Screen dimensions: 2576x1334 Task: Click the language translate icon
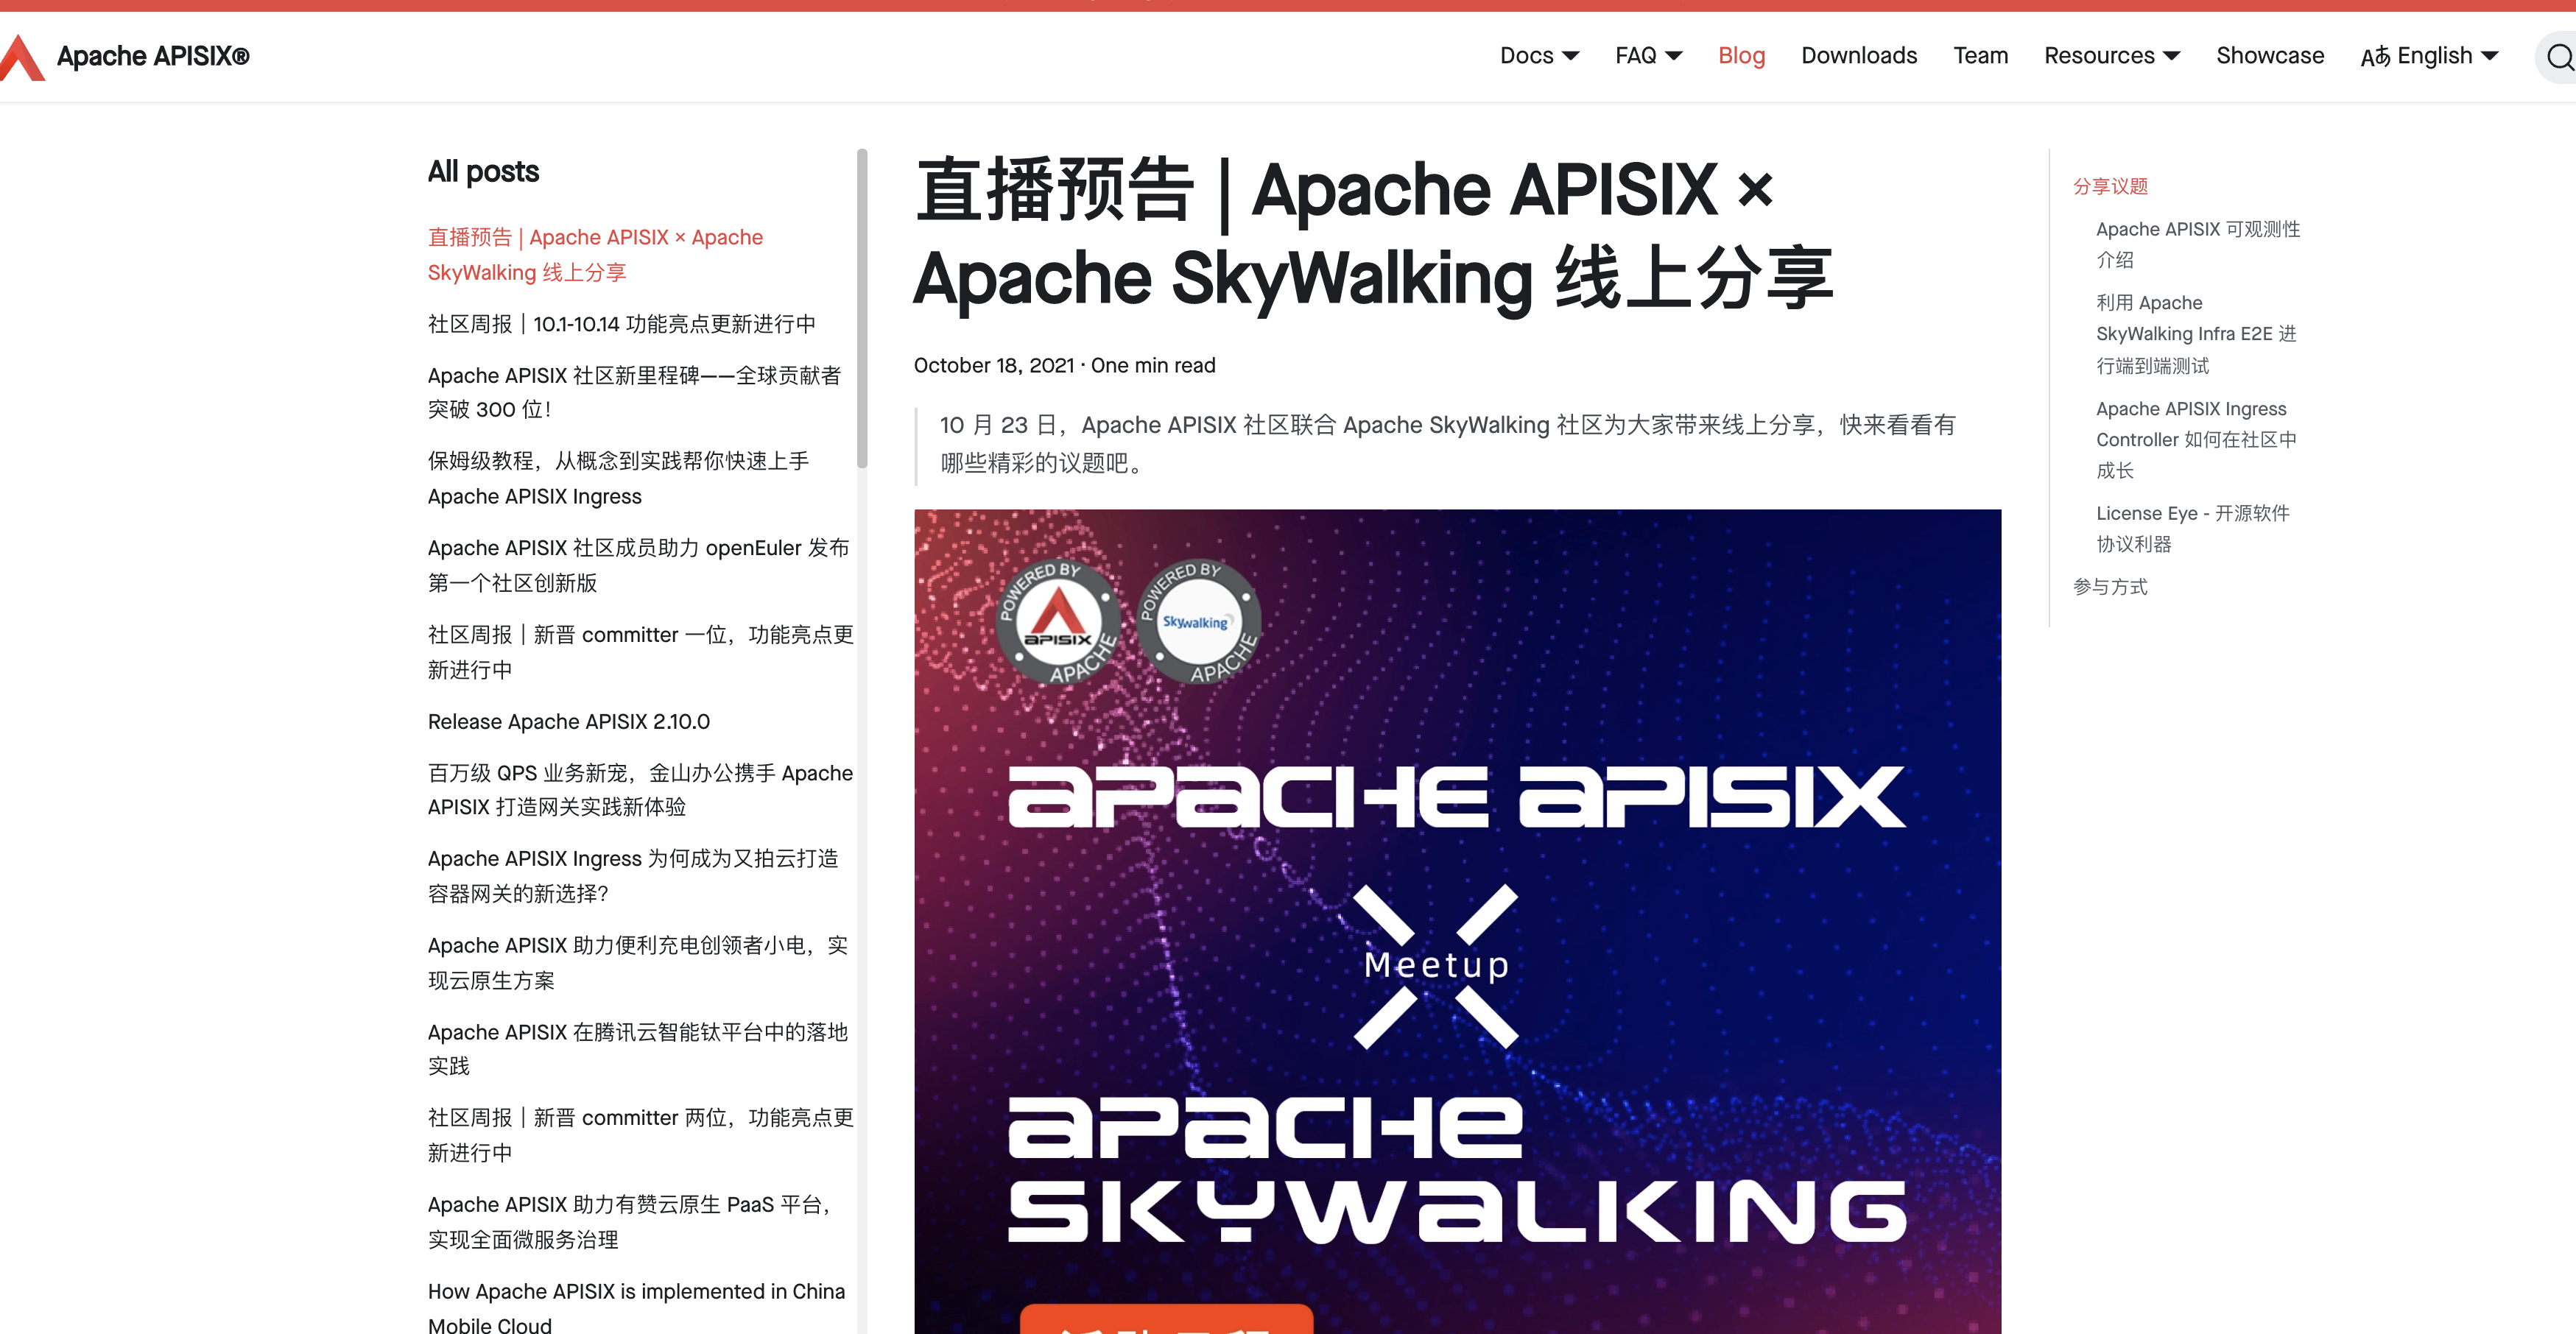[2375, 57]
